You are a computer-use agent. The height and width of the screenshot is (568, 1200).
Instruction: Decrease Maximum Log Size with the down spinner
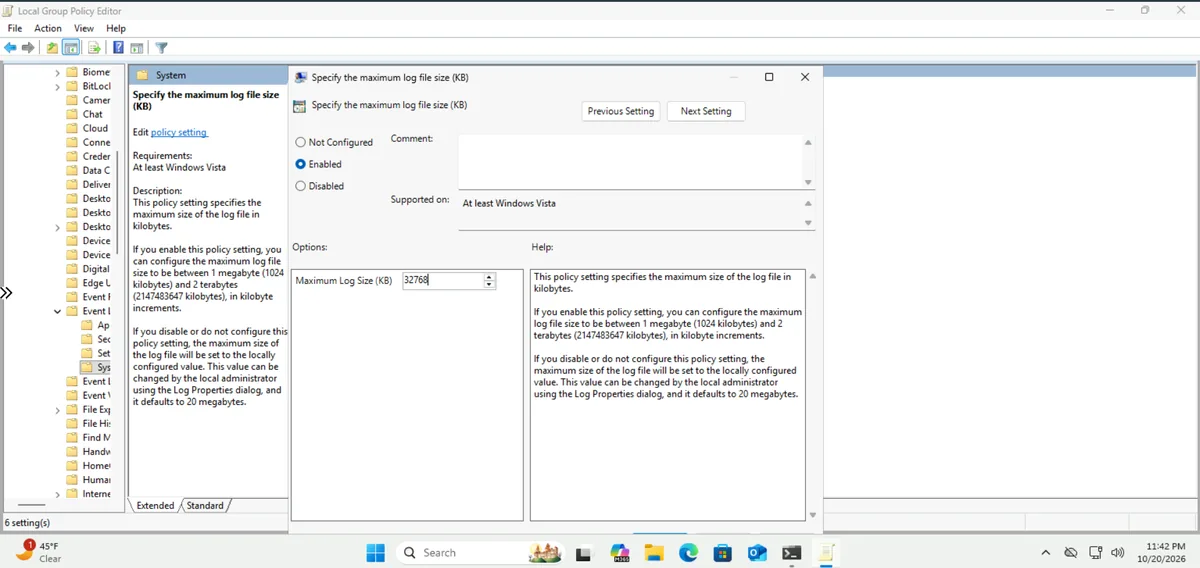point(489,285)
